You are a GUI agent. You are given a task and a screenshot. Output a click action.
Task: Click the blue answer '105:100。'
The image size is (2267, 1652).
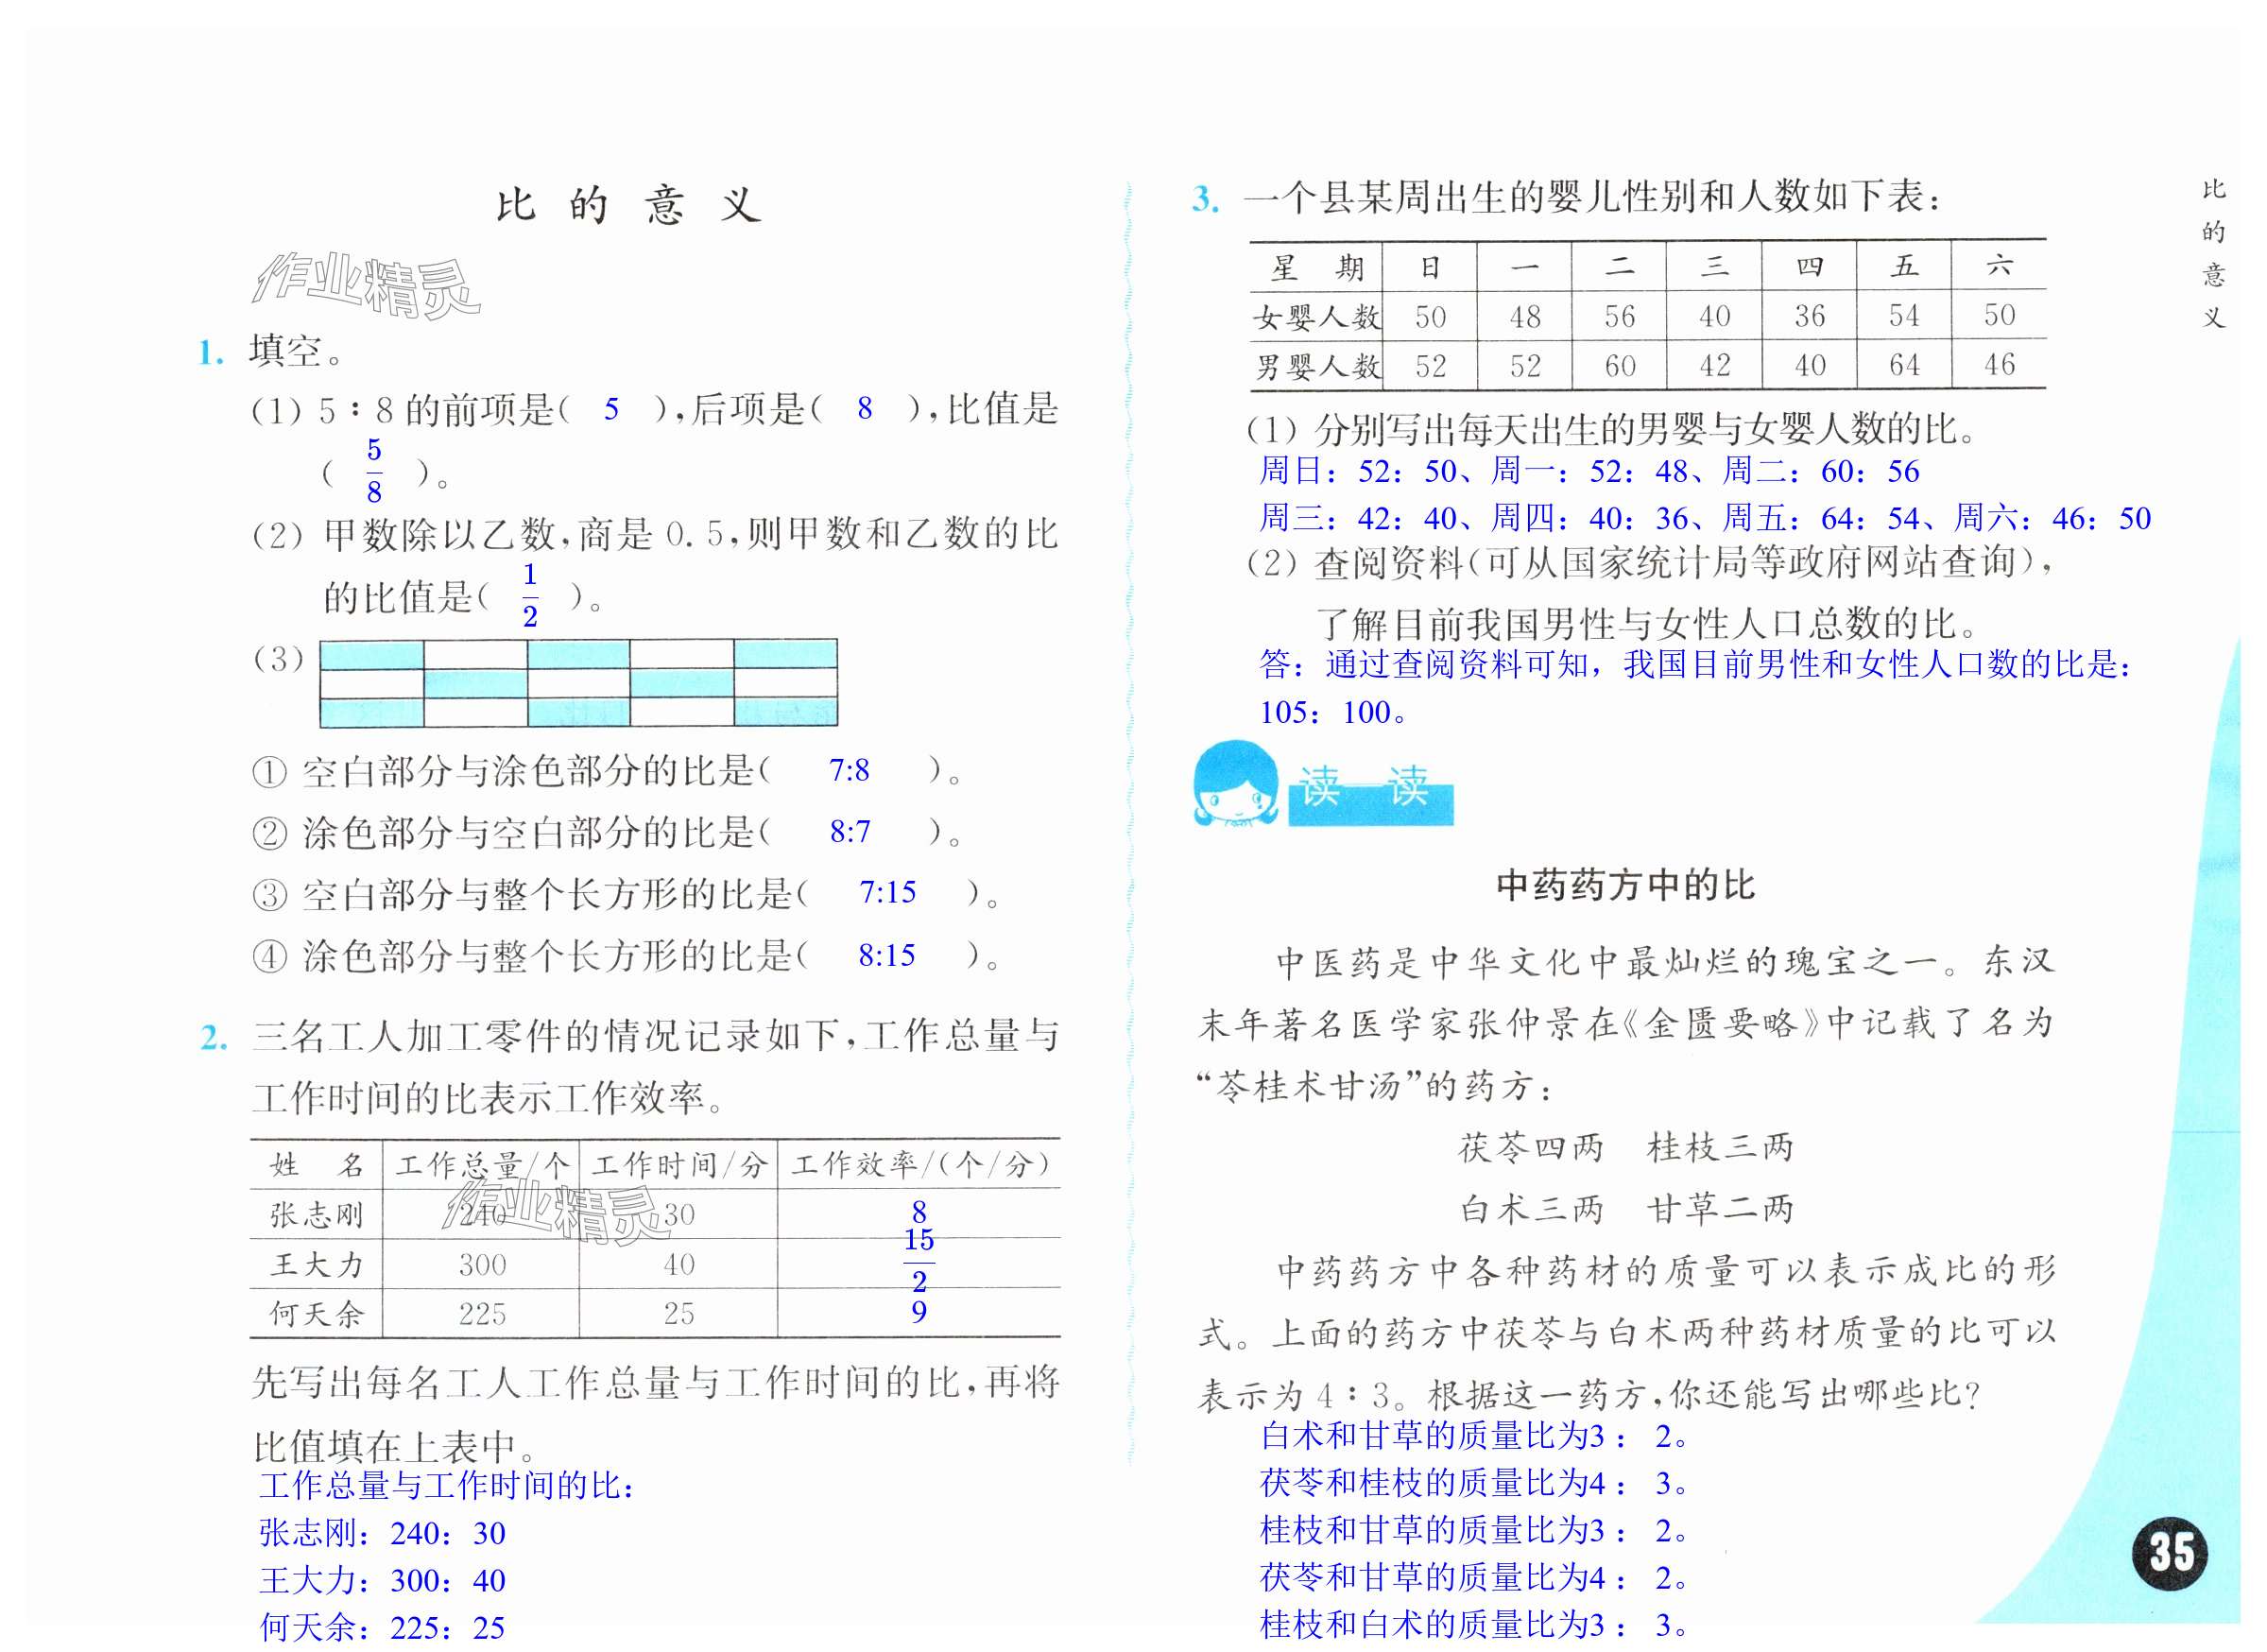[1334, 712]
